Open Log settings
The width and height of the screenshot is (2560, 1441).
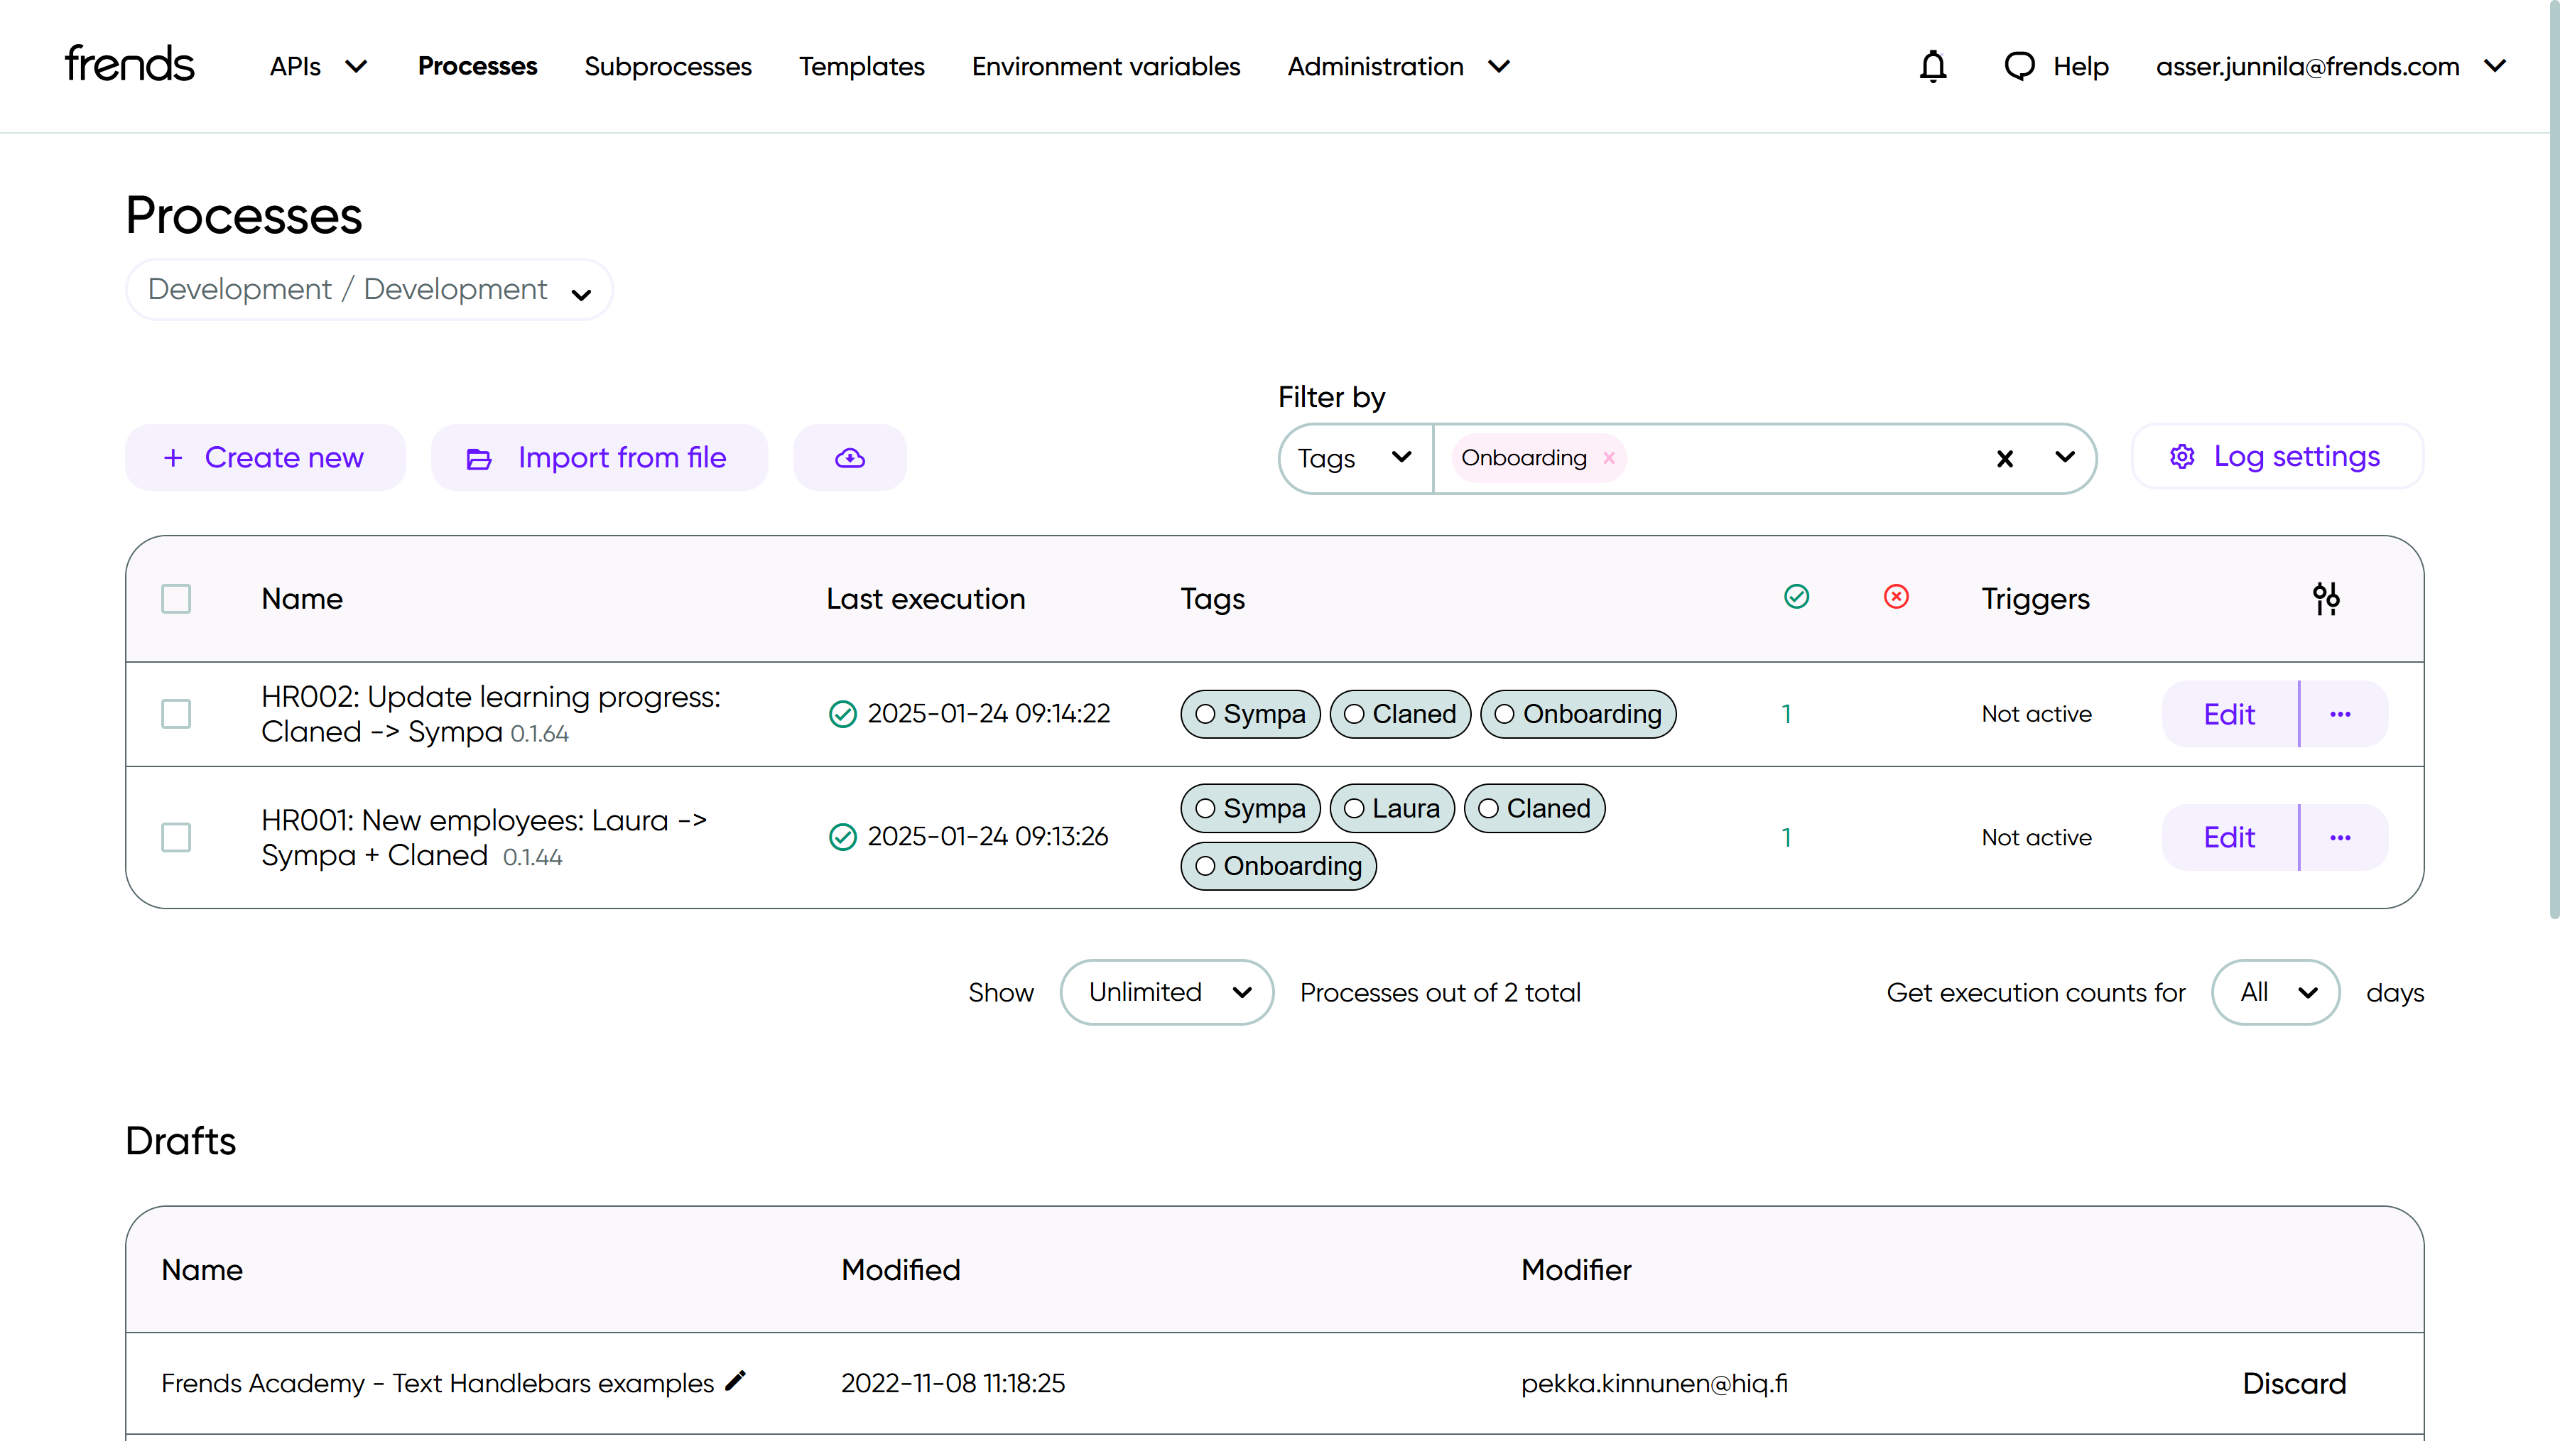click(x=2276, y=456)
